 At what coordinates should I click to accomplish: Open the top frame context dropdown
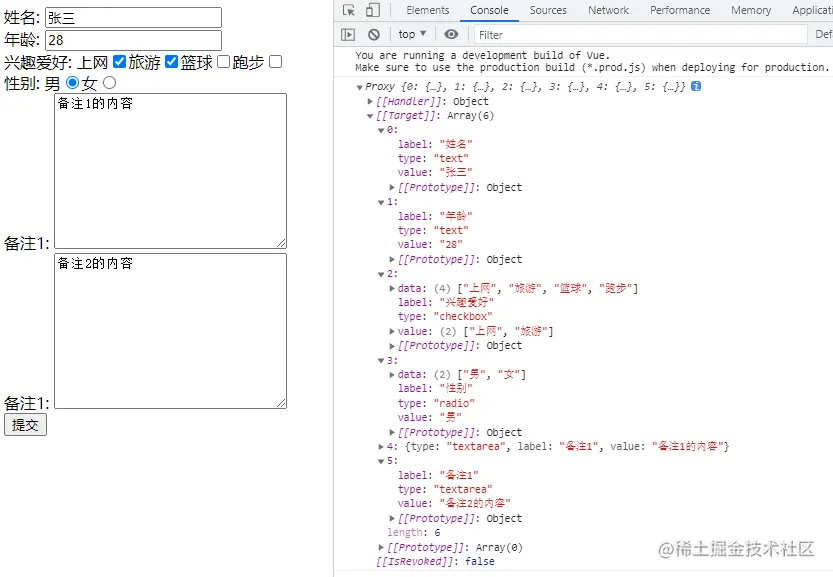coord(411,33)
